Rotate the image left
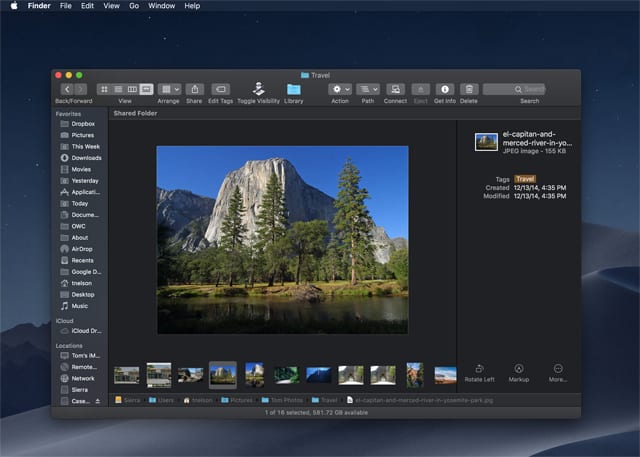Viewport: 640px width, 457px height. pyautogui.click(x=479, y=369)
